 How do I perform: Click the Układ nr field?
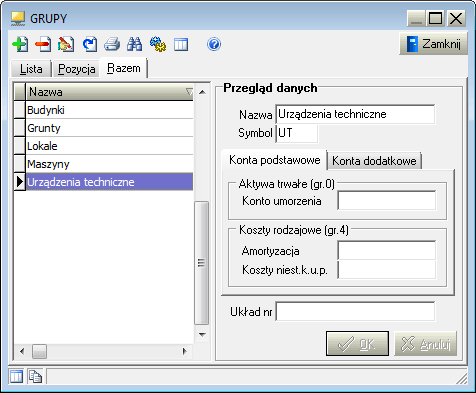(355, 312)
